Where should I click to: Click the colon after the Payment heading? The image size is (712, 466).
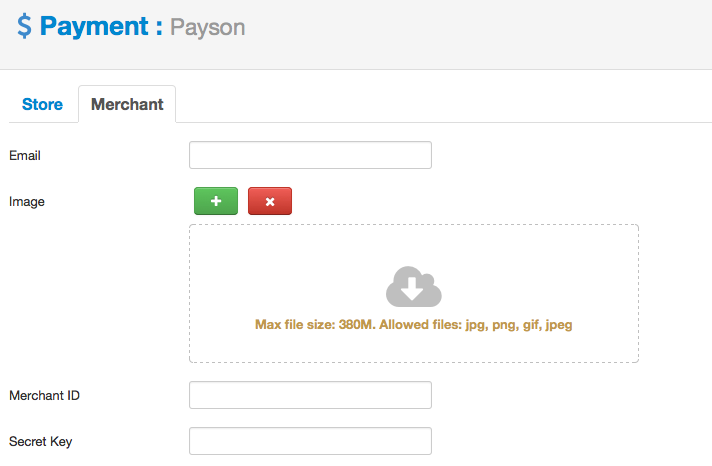pos(159,28)
